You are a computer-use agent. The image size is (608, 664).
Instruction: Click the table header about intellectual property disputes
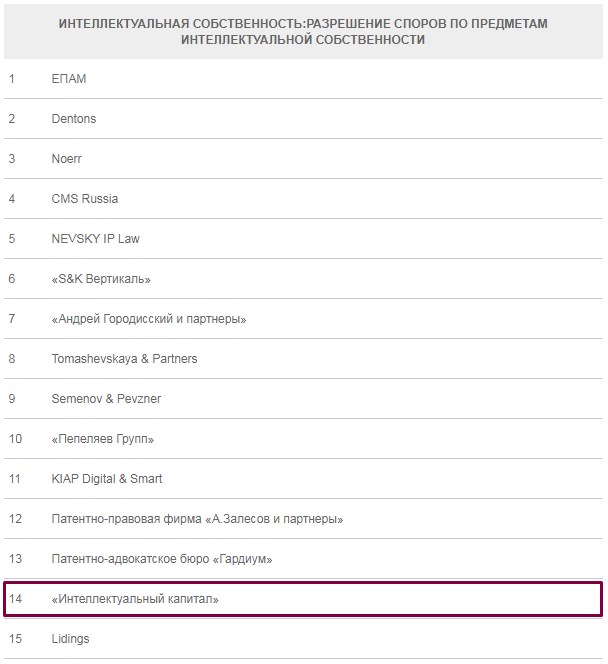(303, 31)
